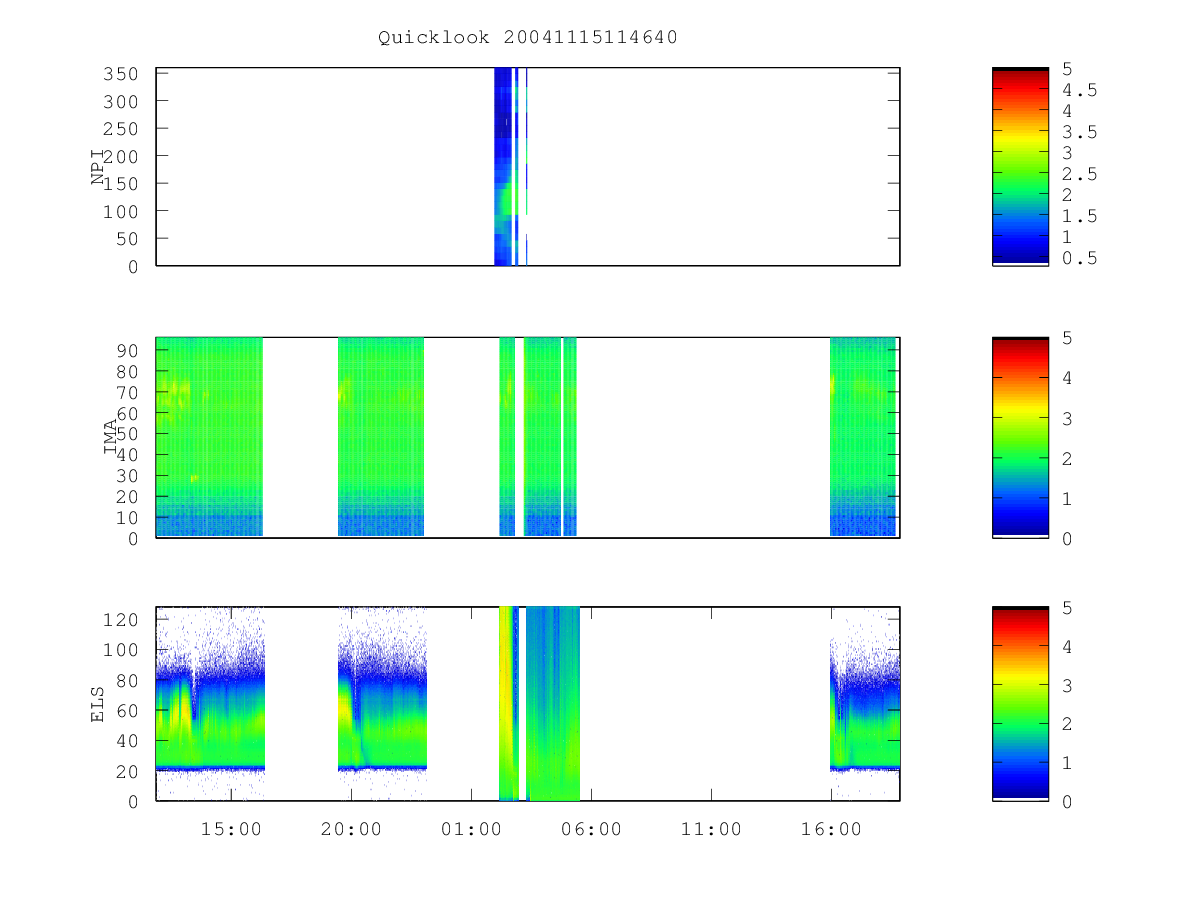Click the 16:00 time axis label
This screenshot has height=900, width=1200.
click(x=831, y=829)
